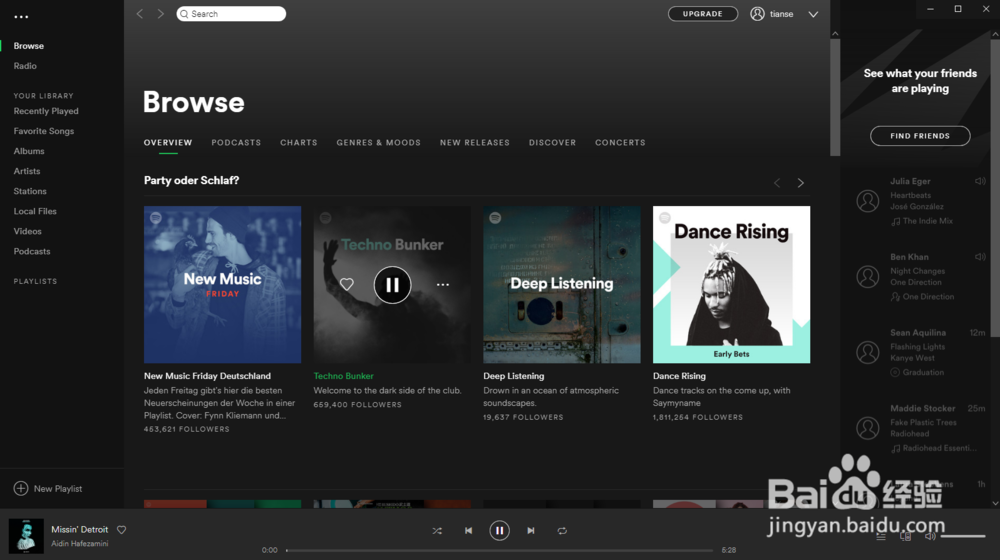Open Maddie Stocker's friend avatar
Screen dimensions: 1000x560
867,428
